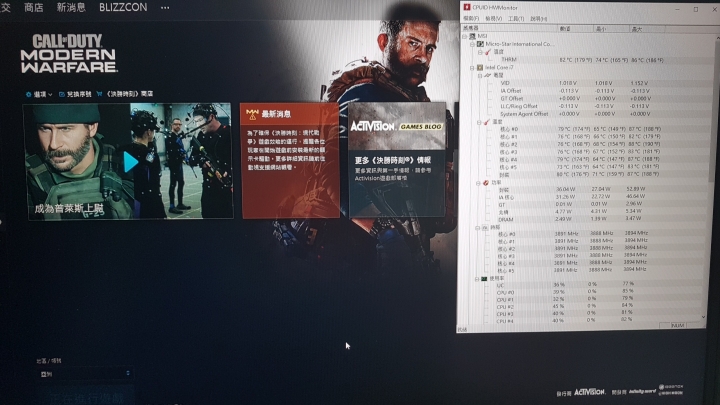Screen dimensions: 720x405
Task: Click the 電壓 voltage waveform icon
Action: click(488, 75)
